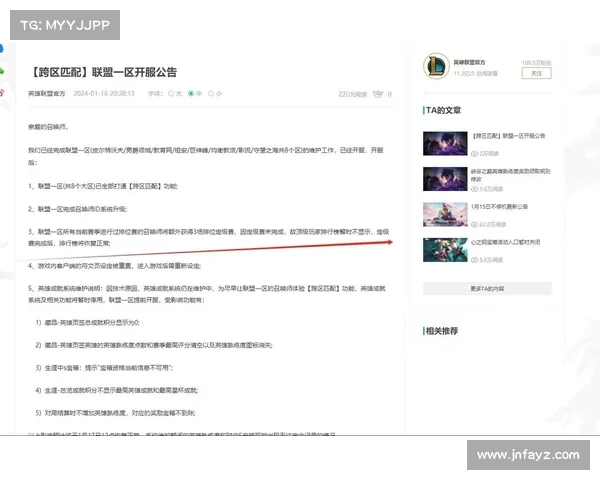Select the 大 font size radio button
This screenshot has height=480, width=600.
point(171,93)
